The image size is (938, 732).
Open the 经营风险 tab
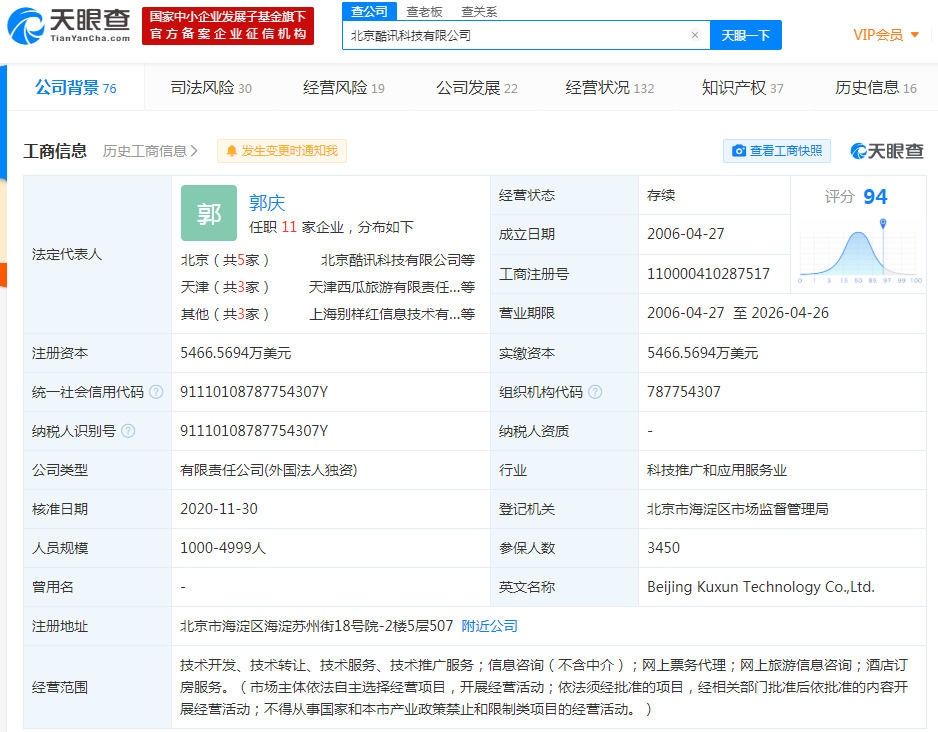click(344, 88)
